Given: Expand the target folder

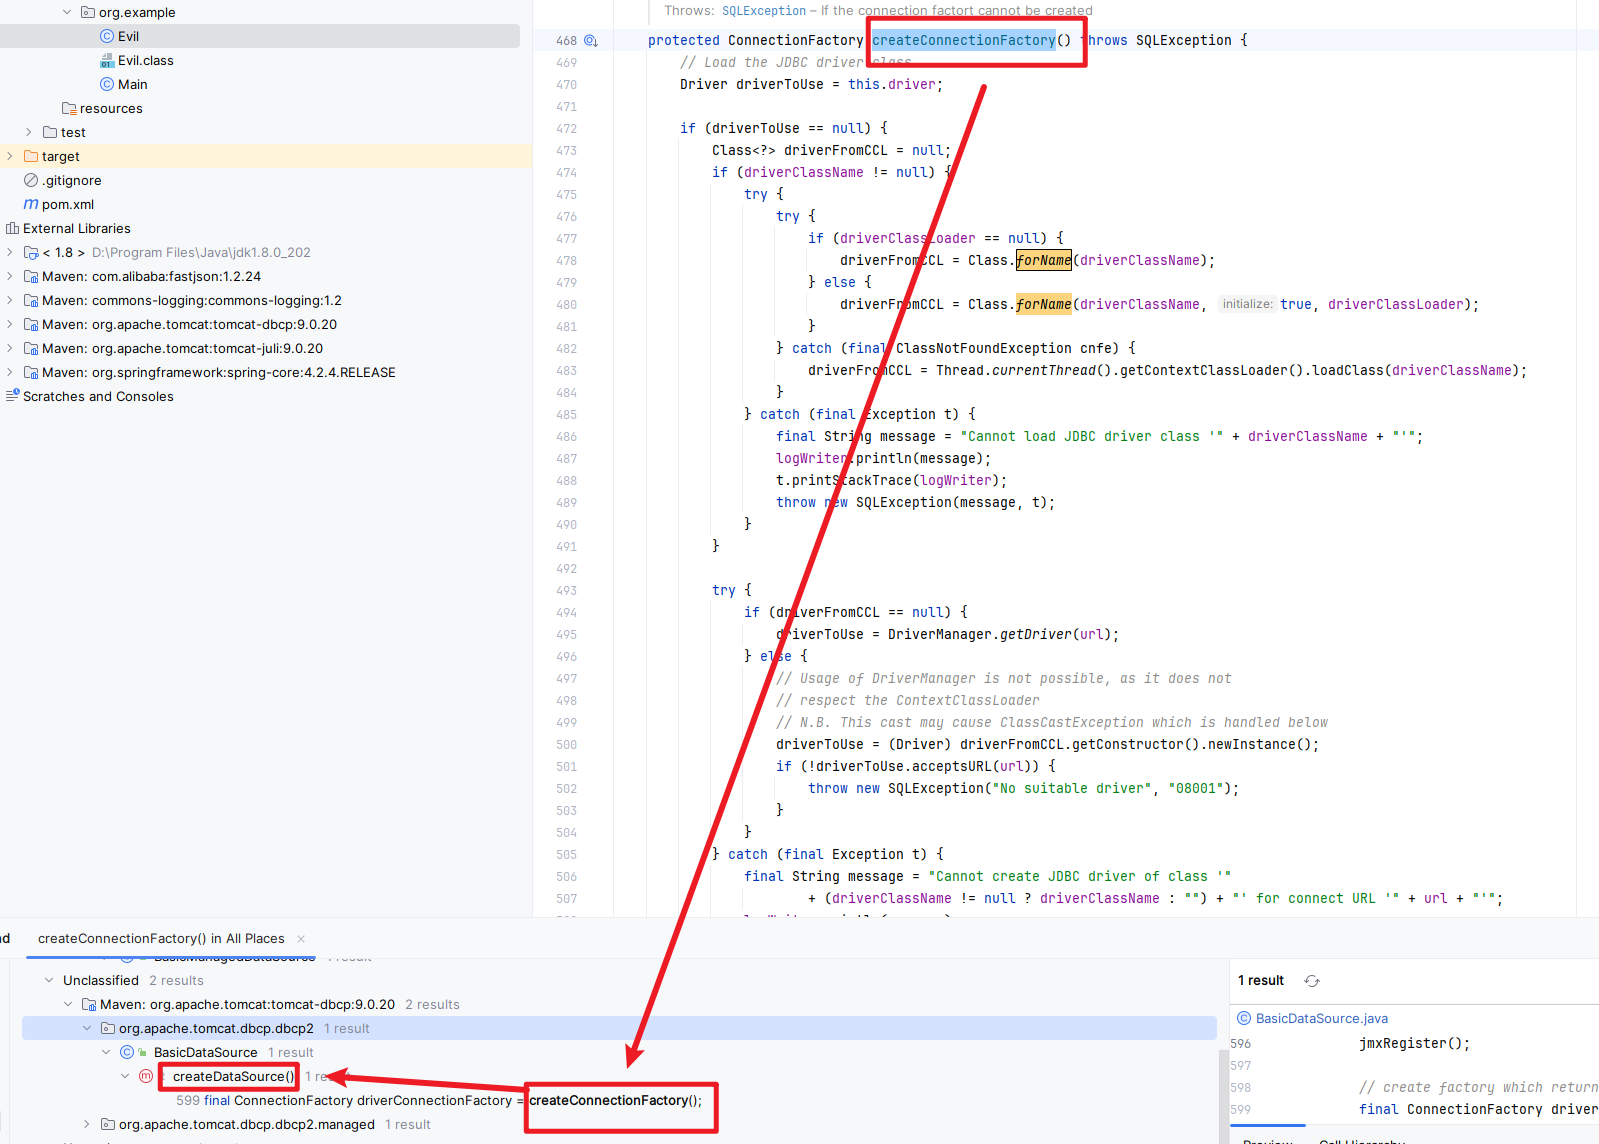Looking at the screenshot, I should pos(10,156).
